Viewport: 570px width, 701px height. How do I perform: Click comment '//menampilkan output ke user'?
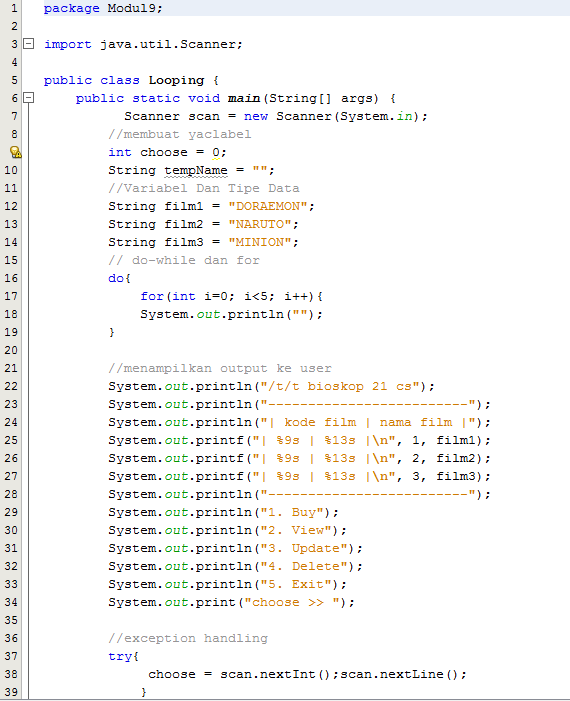click(x=220, y=368)
